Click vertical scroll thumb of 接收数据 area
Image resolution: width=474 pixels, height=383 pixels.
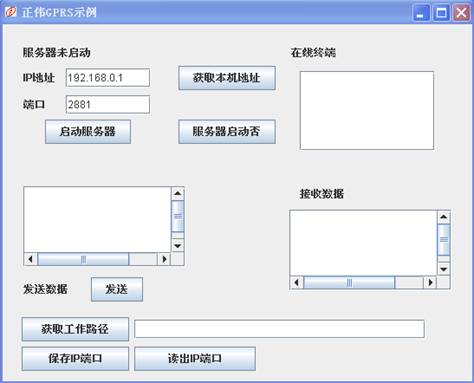pos(444,240)
